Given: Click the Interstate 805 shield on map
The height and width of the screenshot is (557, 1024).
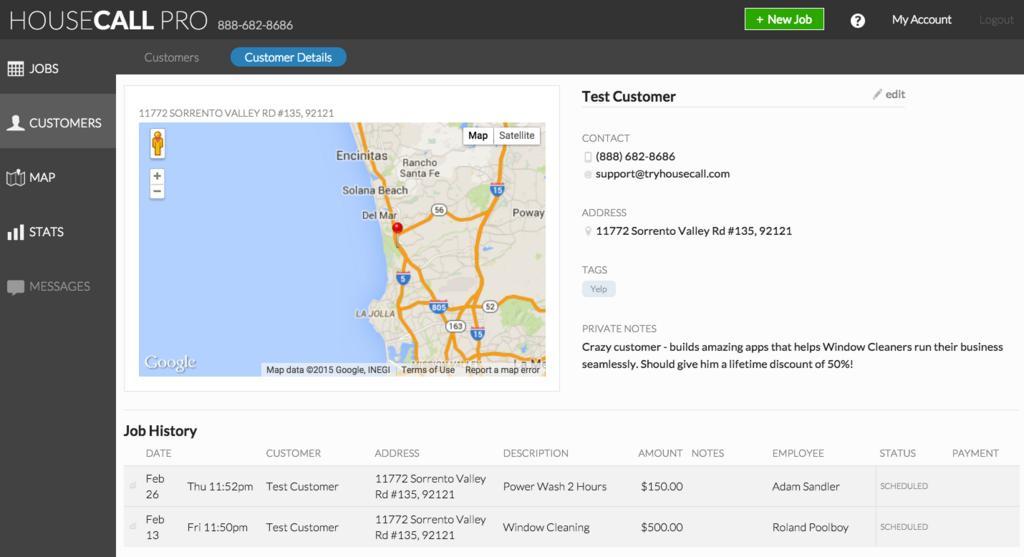Looking at the screenshot, I should [438, 306].
